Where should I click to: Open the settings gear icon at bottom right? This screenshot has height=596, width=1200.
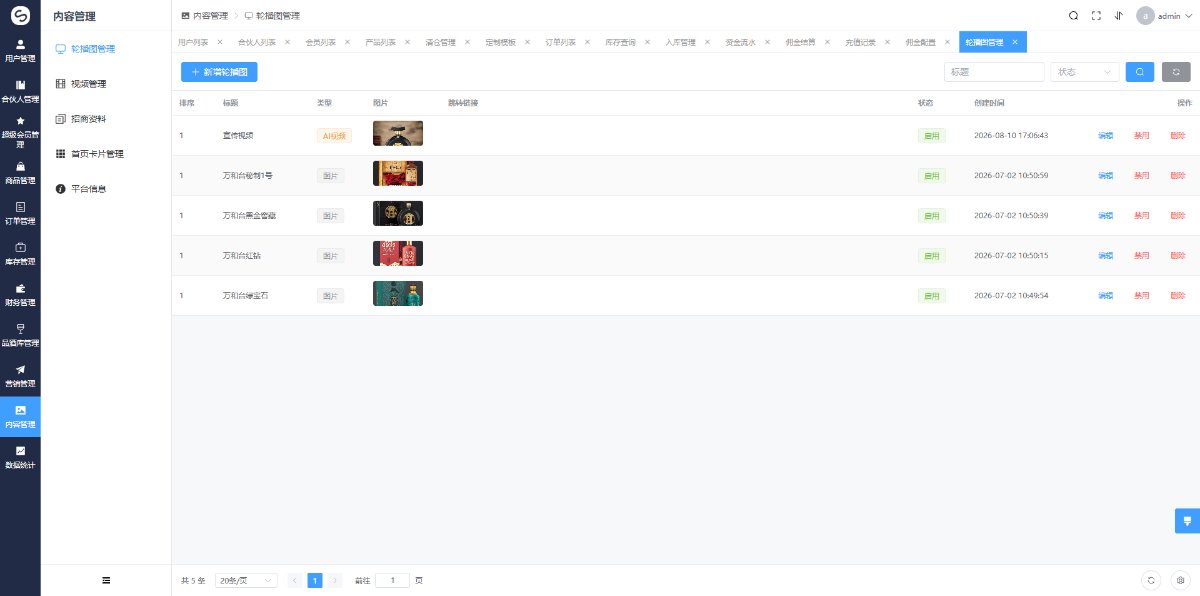[1180, 580]
